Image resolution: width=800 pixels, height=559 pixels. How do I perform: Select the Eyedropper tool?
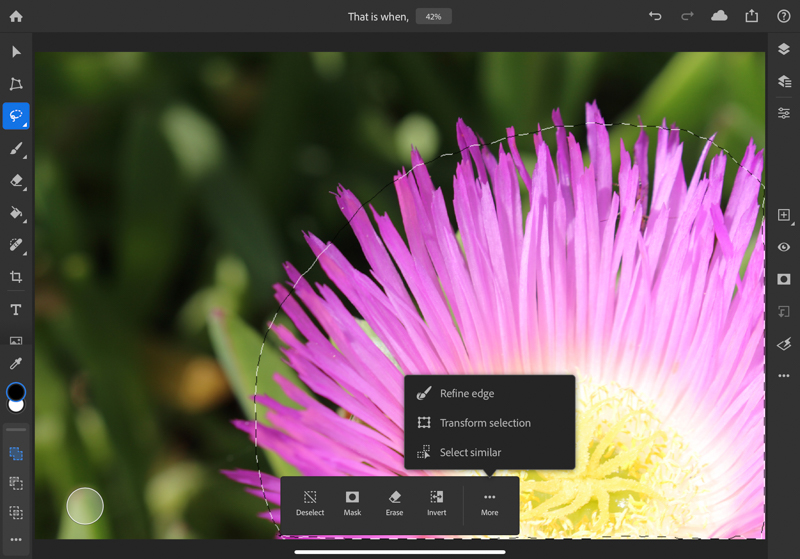pyautogui.click(x=16, y=364)
